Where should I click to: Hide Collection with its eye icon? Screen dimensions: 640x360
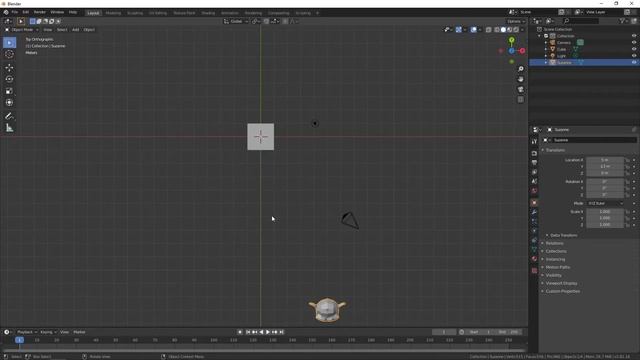(x=634, y=36)
